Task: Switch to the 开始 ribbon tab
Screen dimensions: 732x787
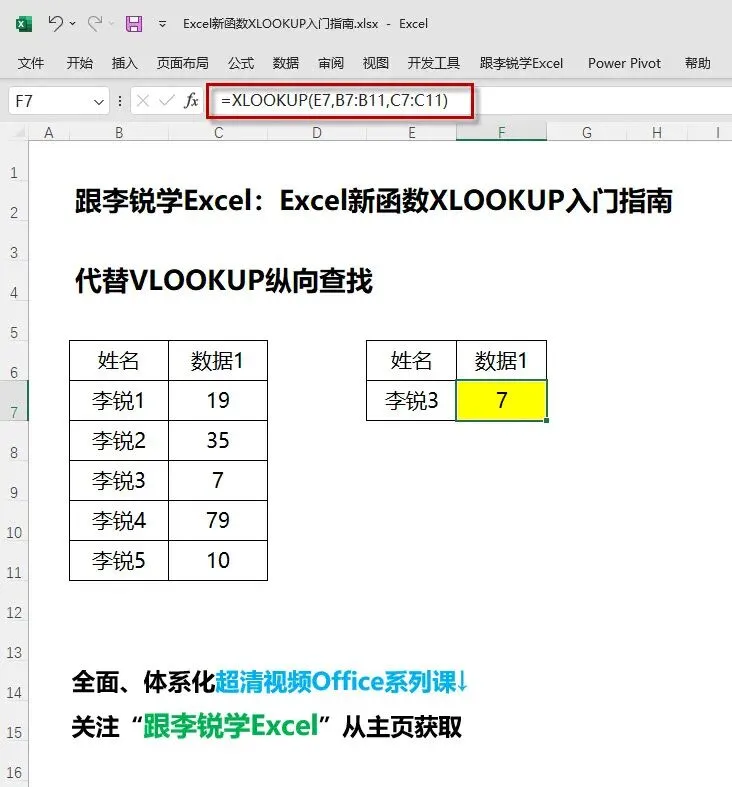Action: (x=79, y=63)
